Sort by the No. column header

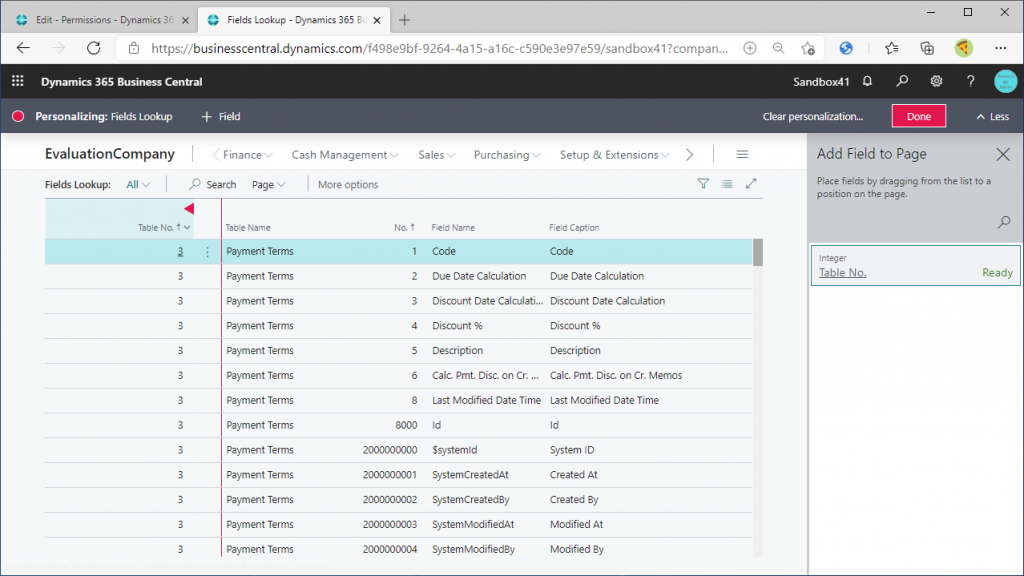point(404,227)
